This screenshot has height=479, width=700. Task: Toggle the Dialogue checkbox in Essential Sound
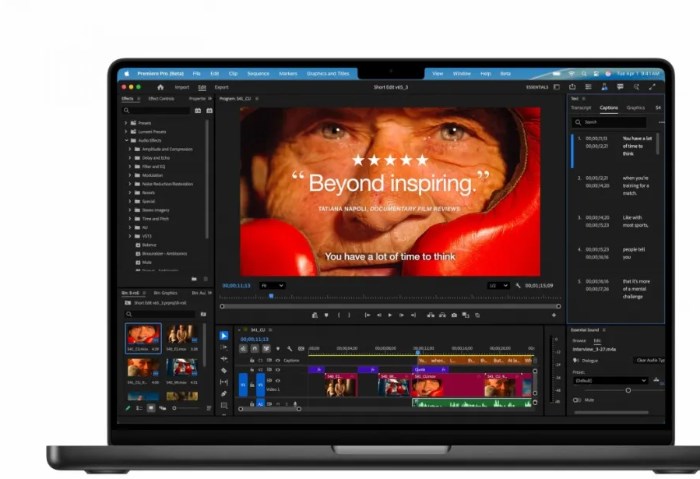(x=576, y=359)
